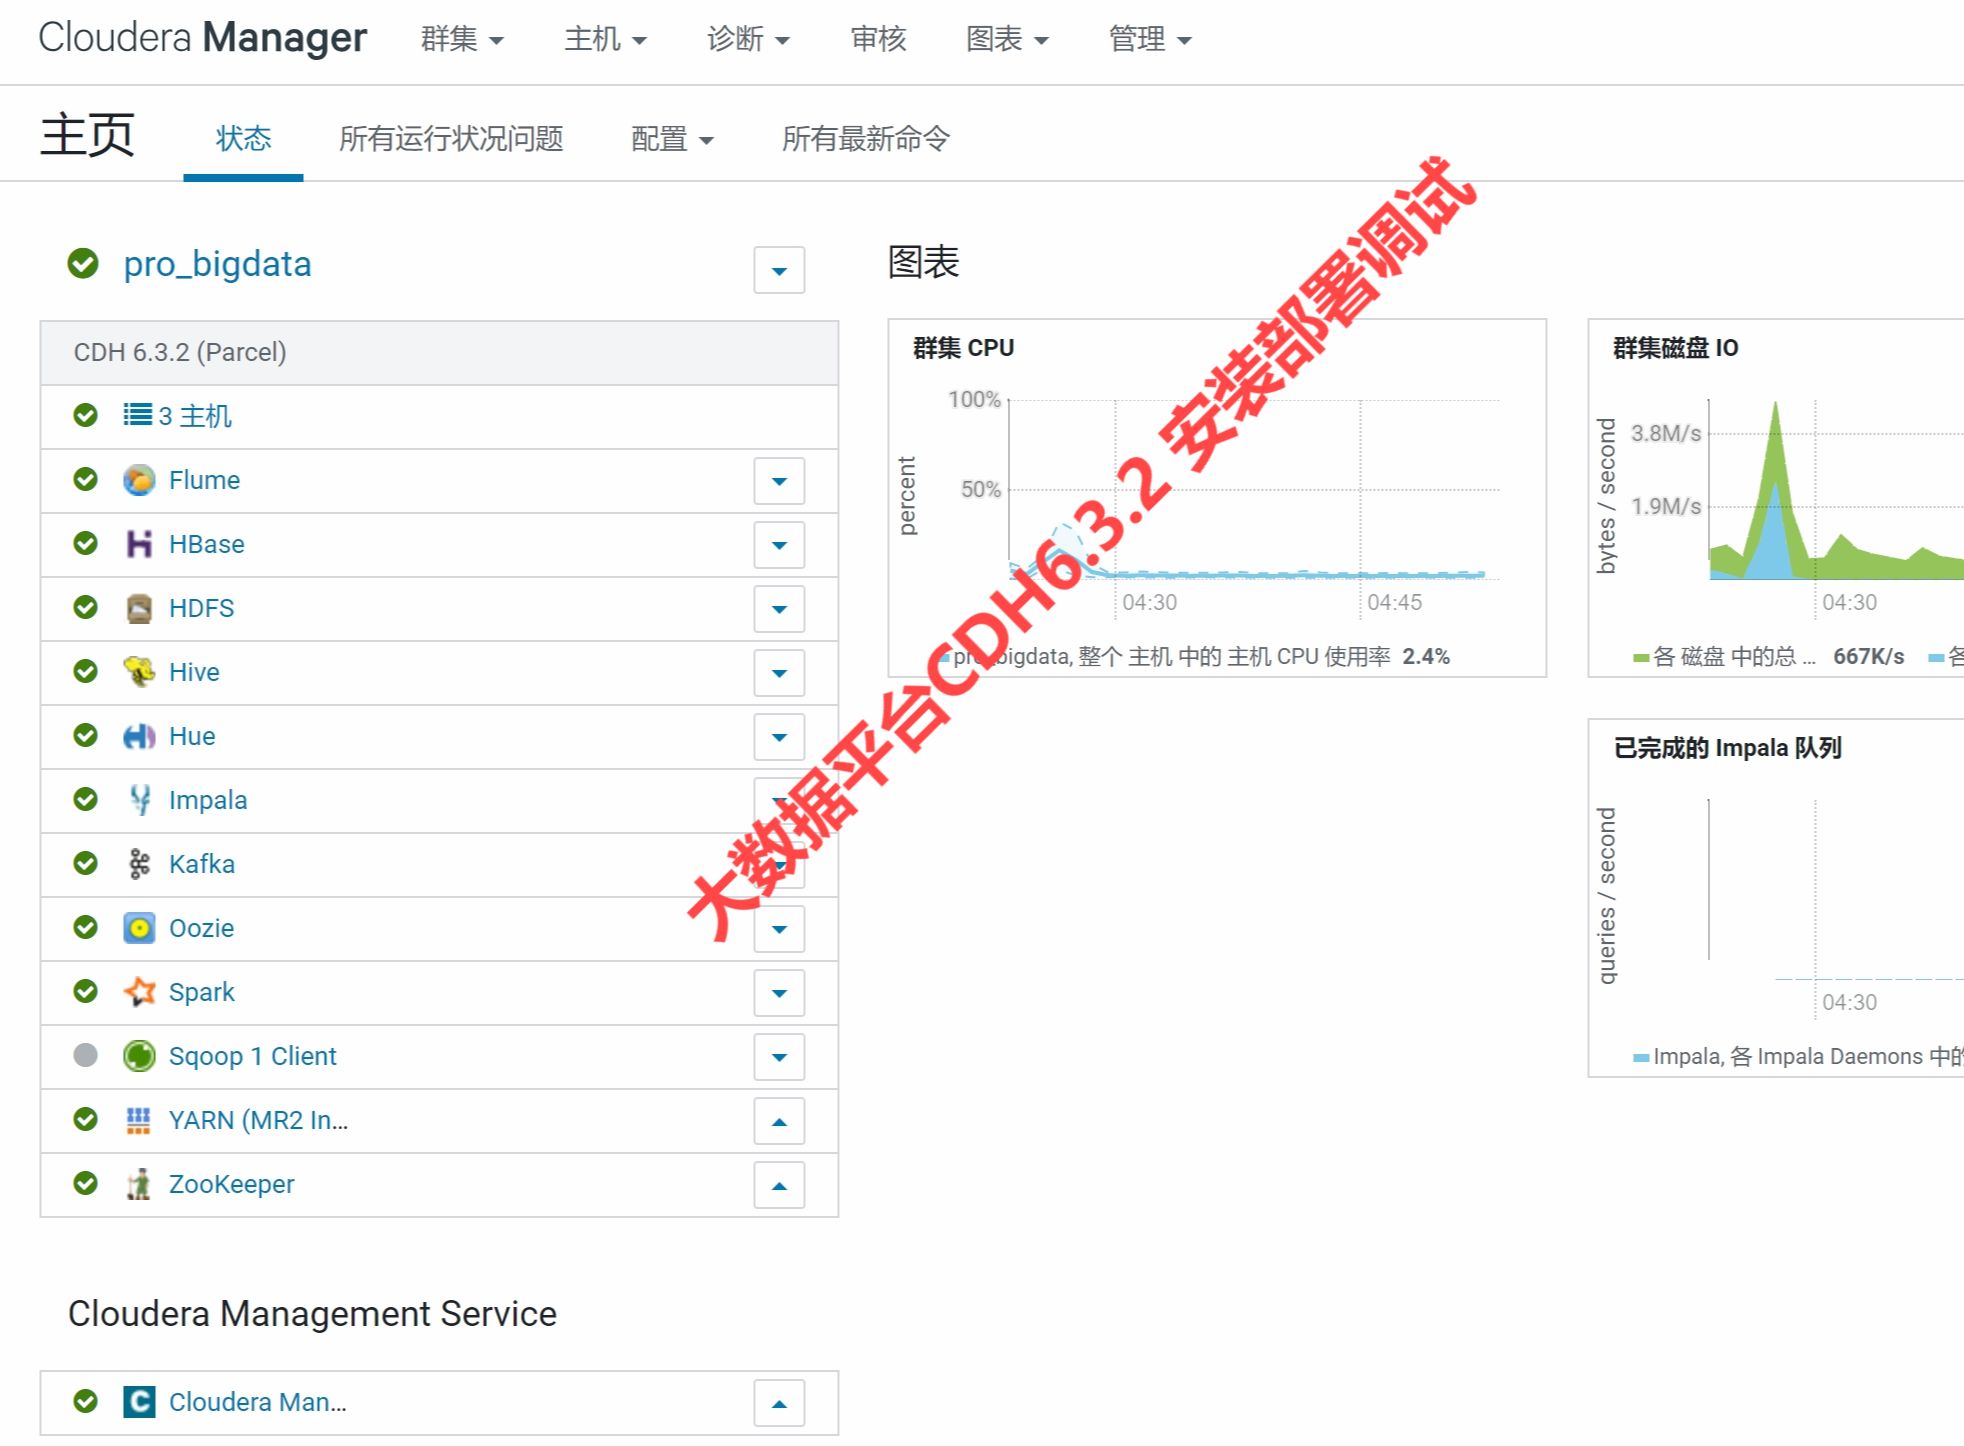
Task: Switch to the 状态 tab
Action: point(243,138)
